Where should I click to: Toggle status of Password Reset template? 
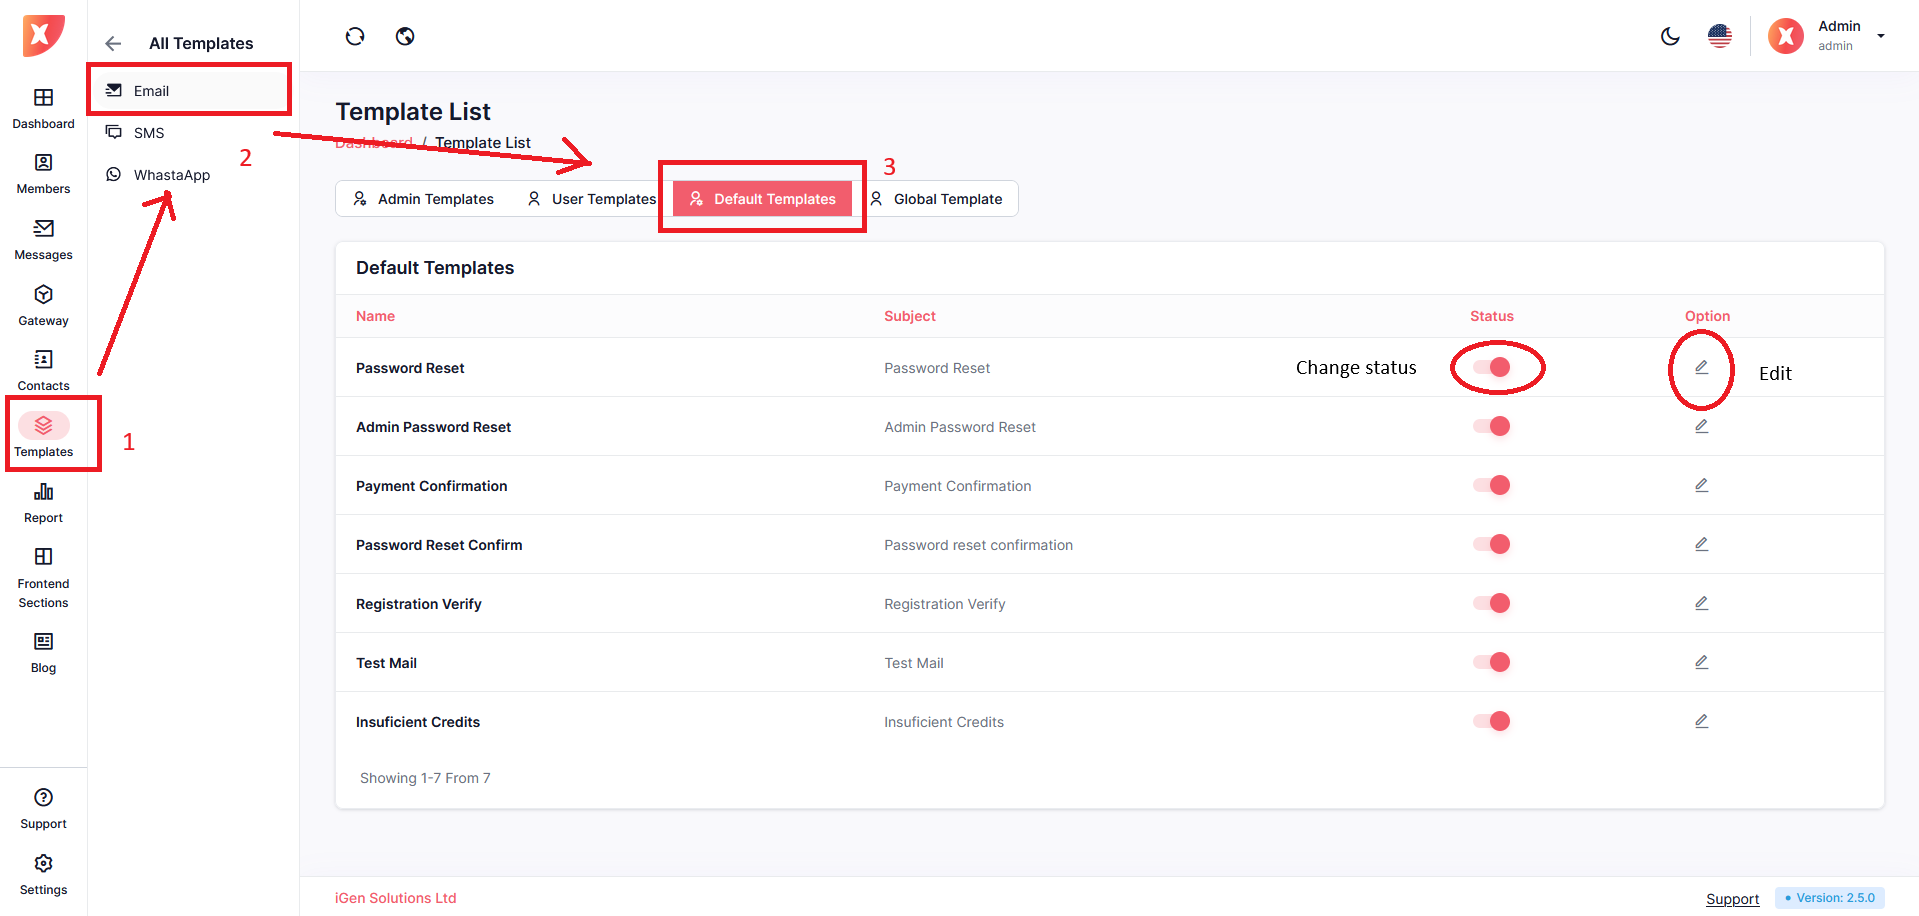[1491, 368]
